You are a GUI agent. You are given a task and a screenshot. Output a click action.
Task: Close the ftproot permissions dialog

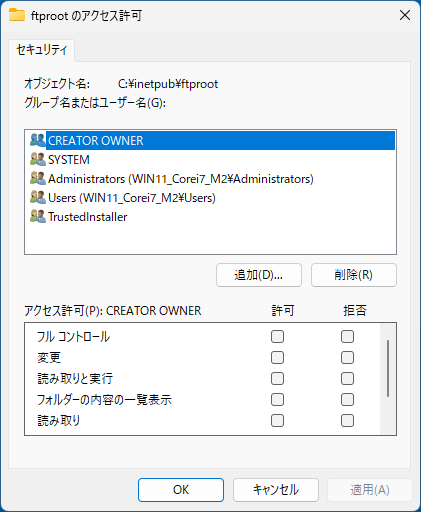pyautogui.click(x=405, y=15)
